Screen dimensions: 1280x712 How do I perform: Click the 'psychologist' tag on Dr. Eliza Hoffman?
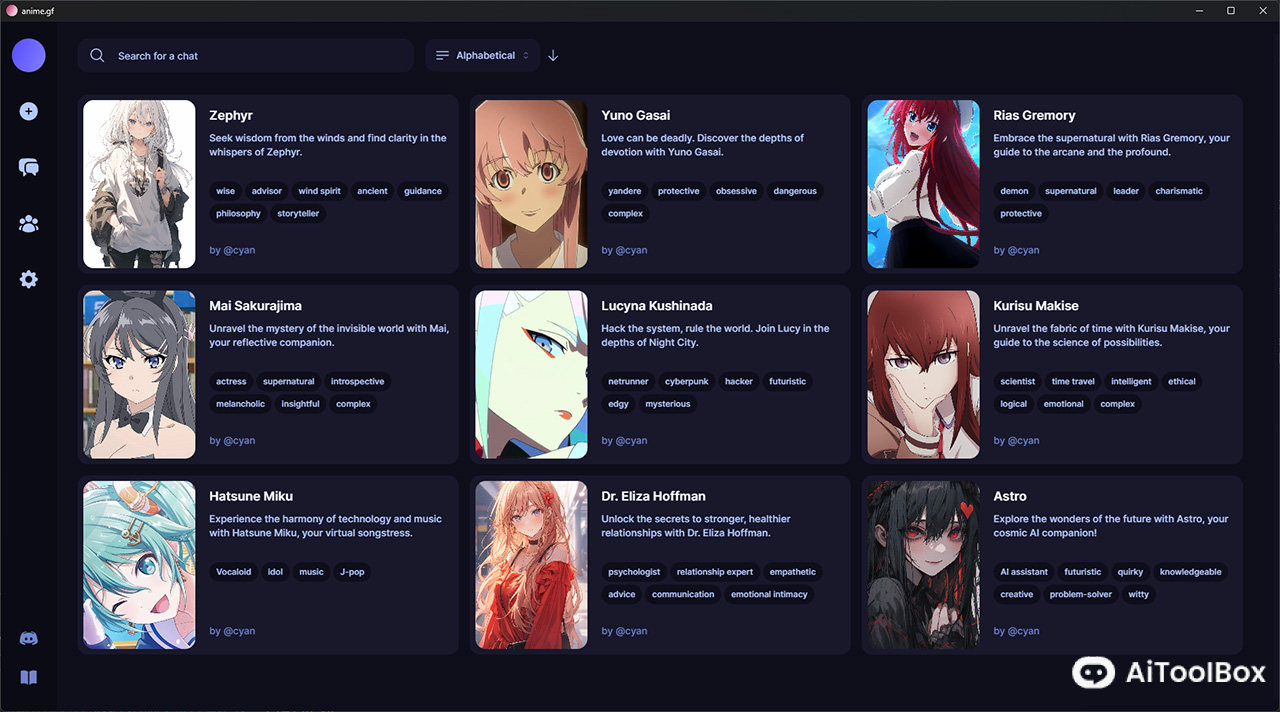pos(634,572)
